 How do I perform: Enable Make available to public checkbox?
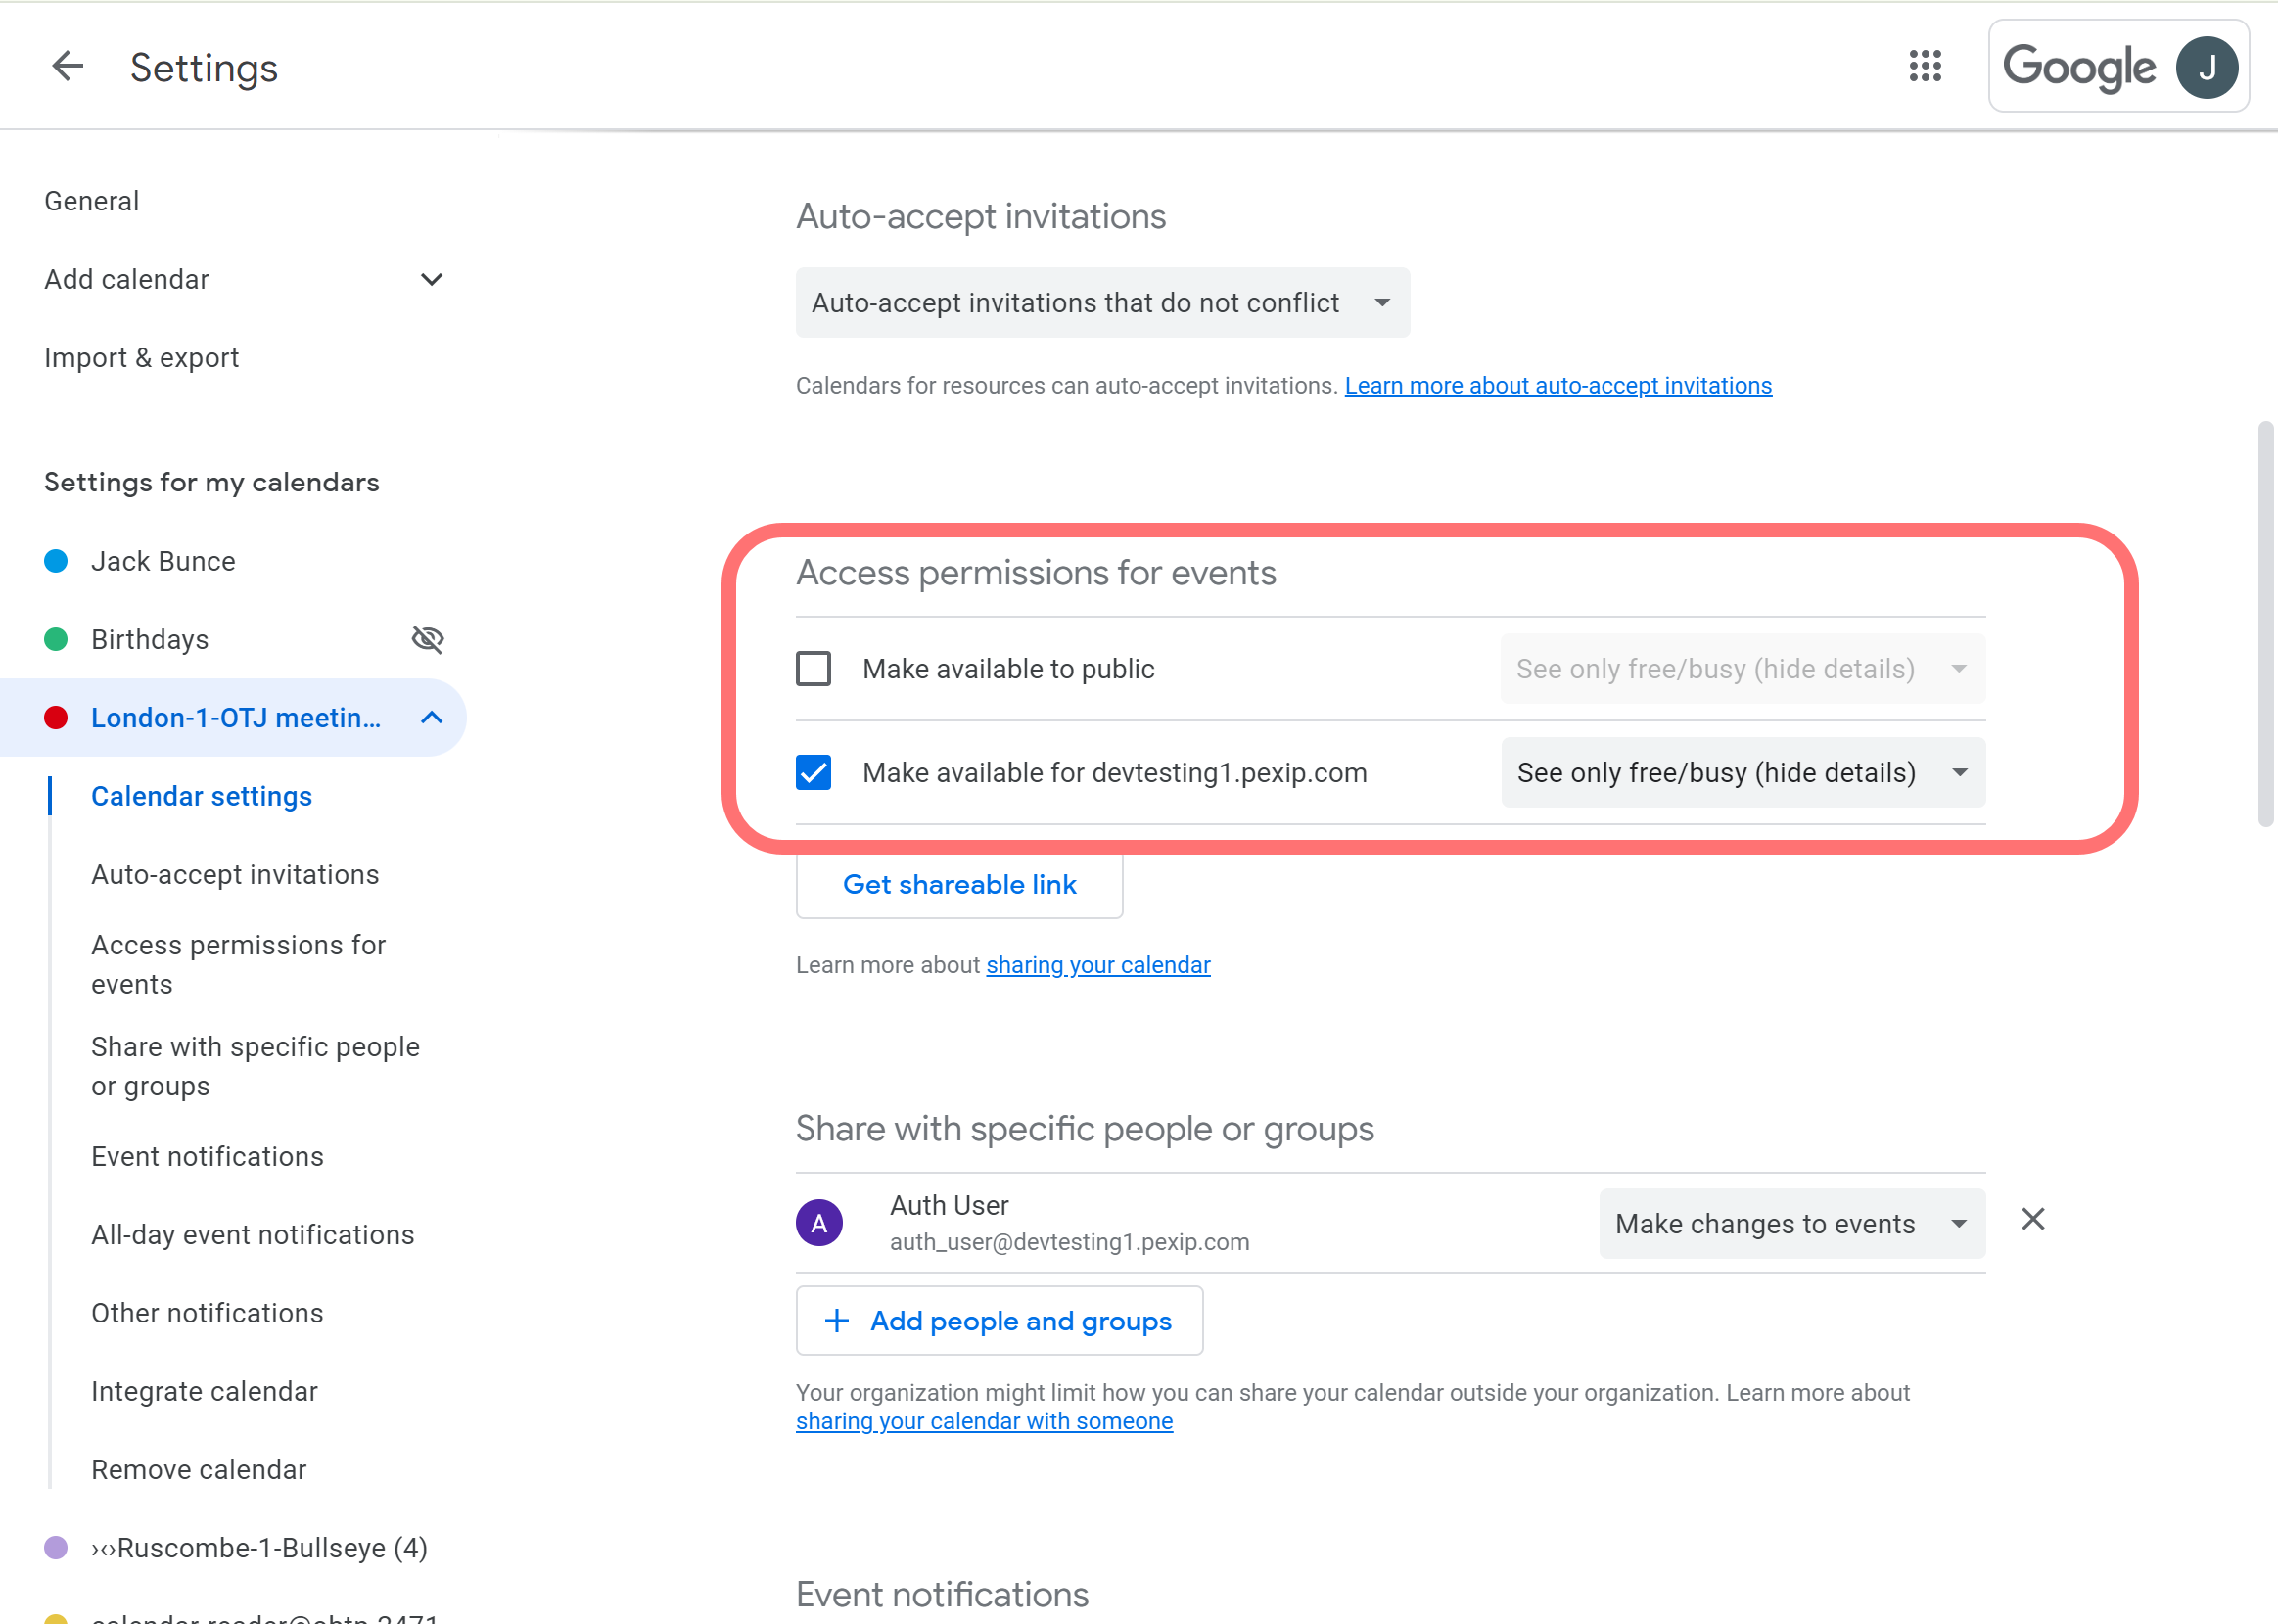(813, 668)
